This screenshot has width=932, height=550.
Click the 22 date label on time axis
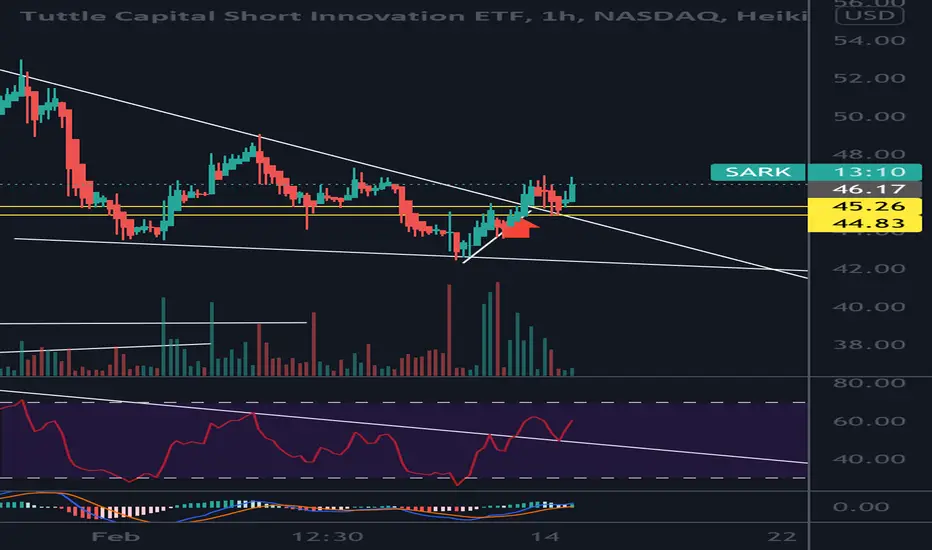point(782,536)
